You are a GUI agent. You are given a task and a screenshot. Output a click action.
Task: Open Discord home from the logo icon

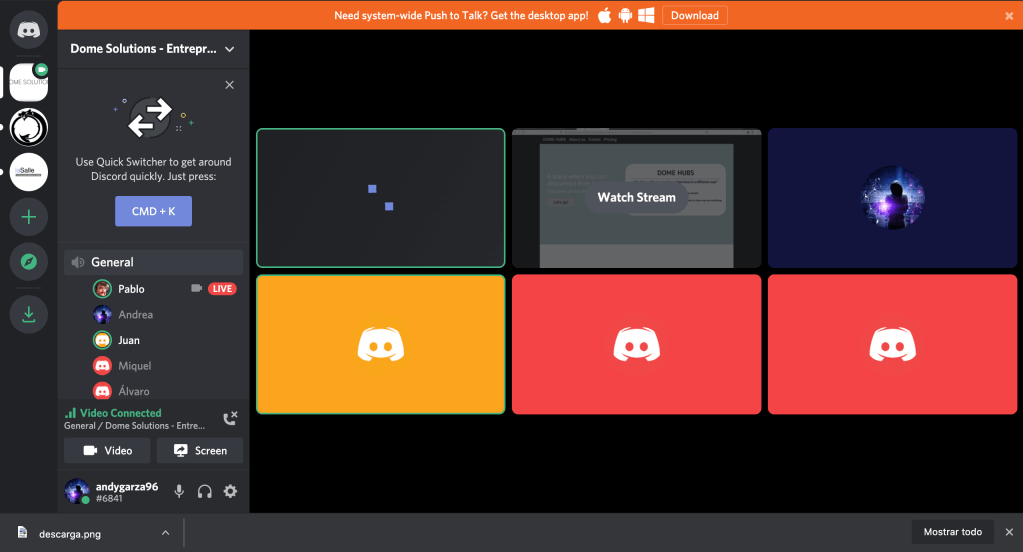28,30
